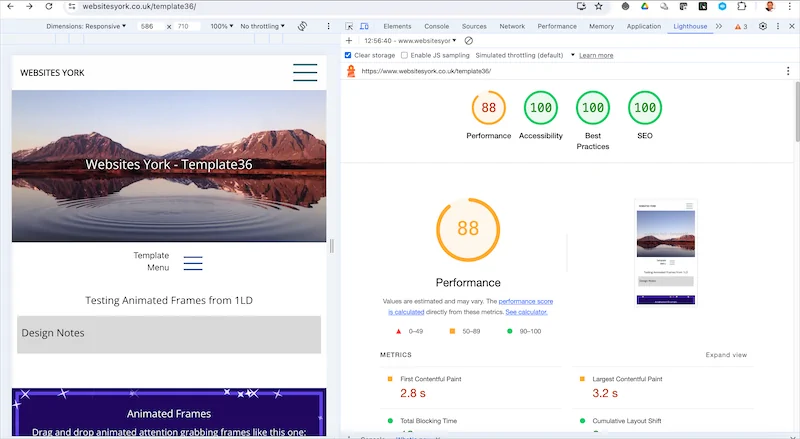Open the 100% zoom dropdown
The image size is (800, 439).
coord(222,26)
